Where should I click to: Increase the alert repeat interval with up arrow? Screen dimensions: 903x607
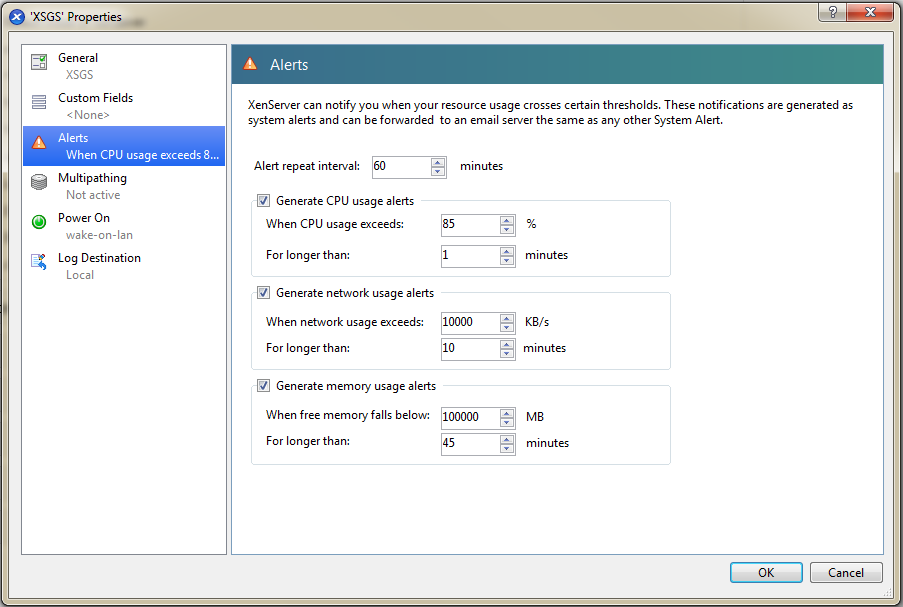(x=438, y=162)
